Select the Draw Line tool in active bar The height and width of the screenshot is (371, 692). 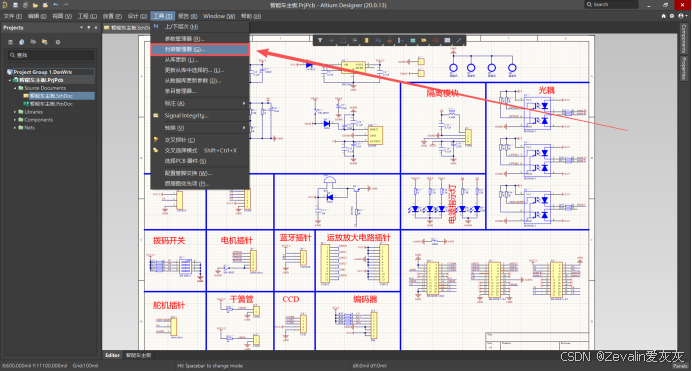pos(459,40)
